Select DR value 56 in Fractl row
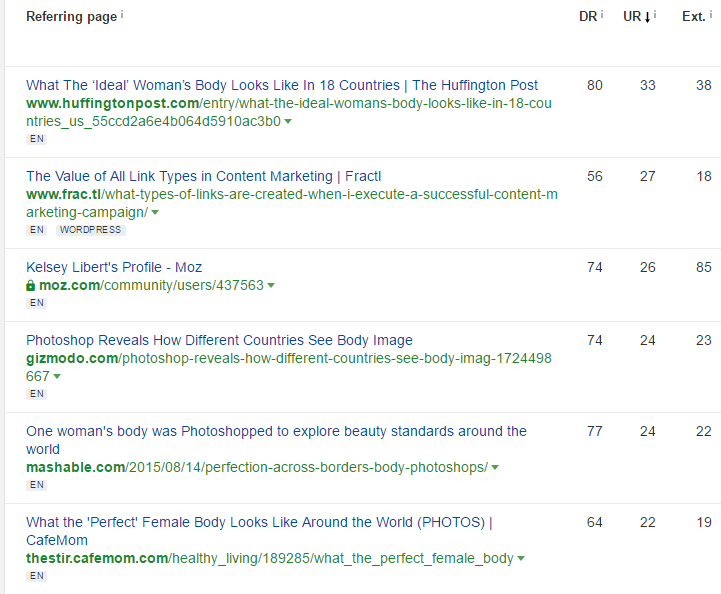 click(x=595, y=176)
